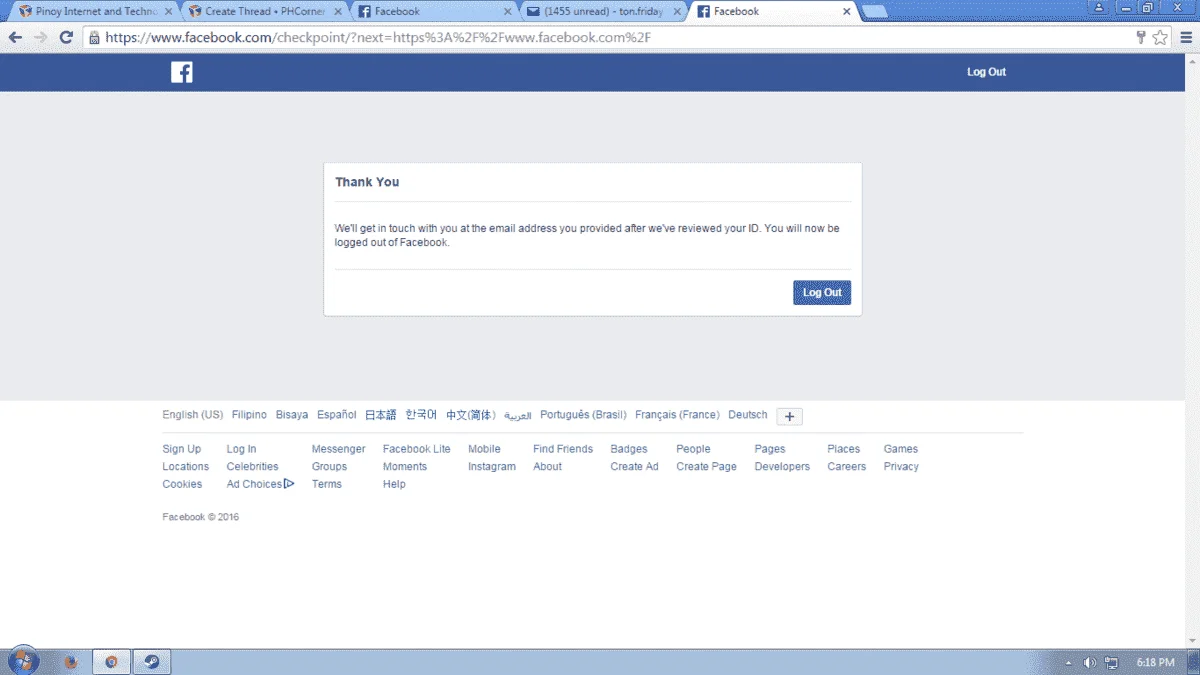Open the Cookies footer link

pyautogui.click(x=182, y=484)
